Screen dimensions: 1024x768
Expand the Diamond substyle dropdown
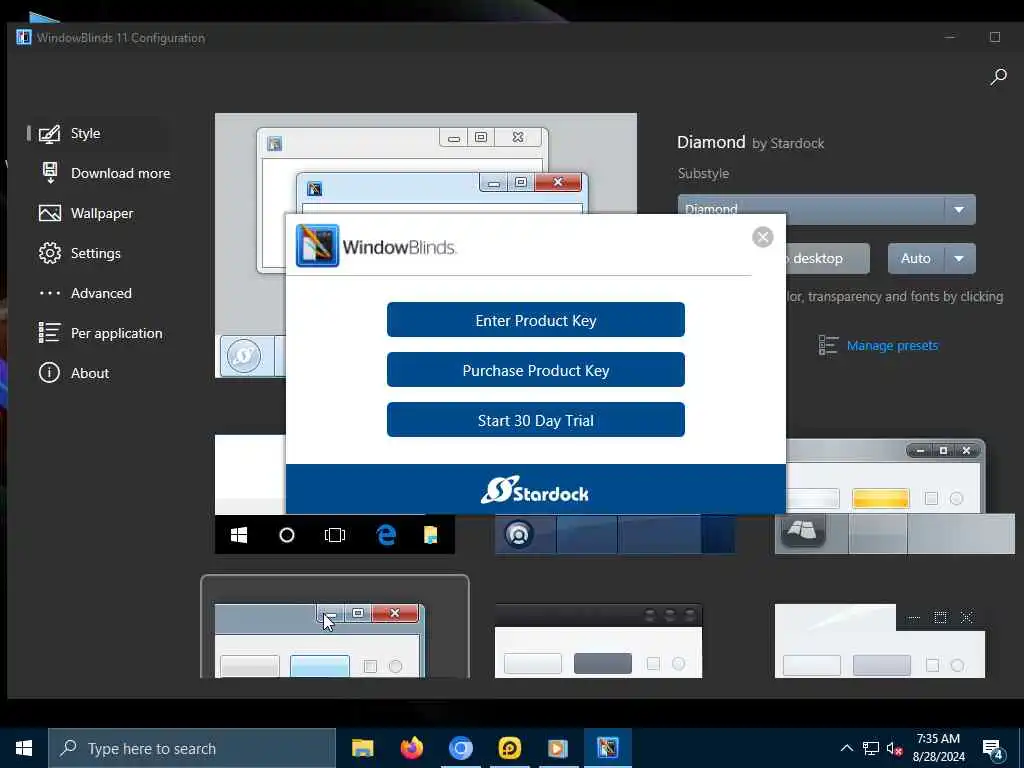pos(959,210)
